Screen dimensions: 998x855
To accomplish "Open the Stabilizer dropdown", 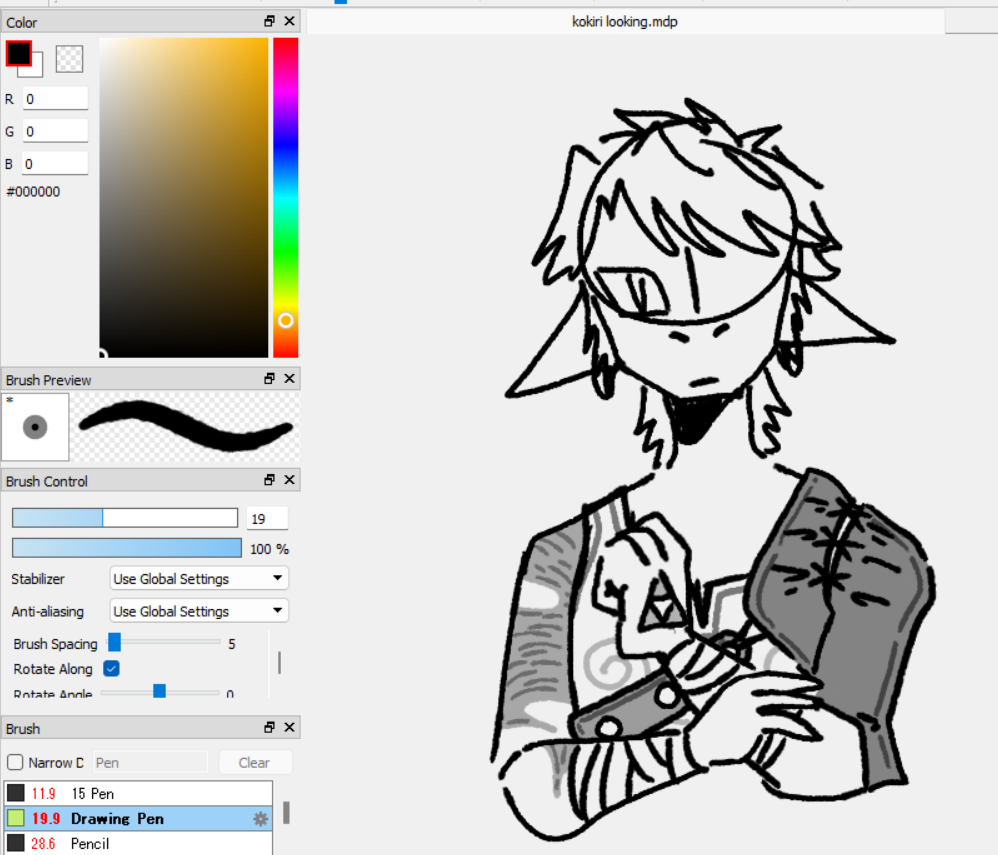I will [x=198, y=579].
